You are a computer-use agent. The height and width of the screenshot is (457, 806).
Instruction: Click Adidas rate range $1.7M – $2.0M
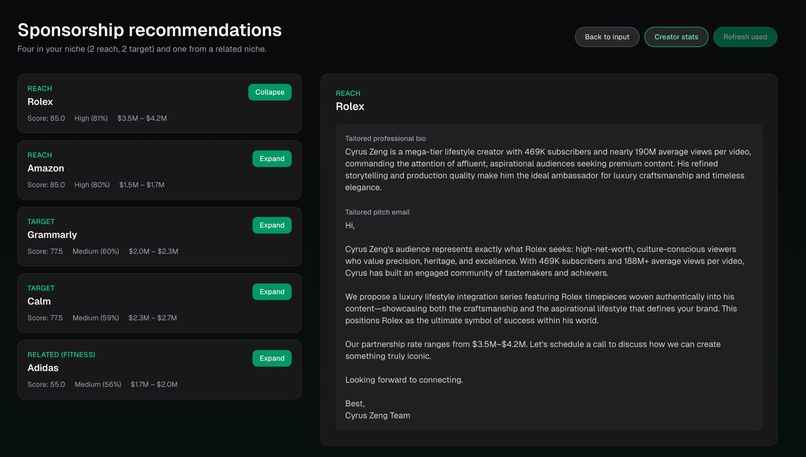point(154,385)
